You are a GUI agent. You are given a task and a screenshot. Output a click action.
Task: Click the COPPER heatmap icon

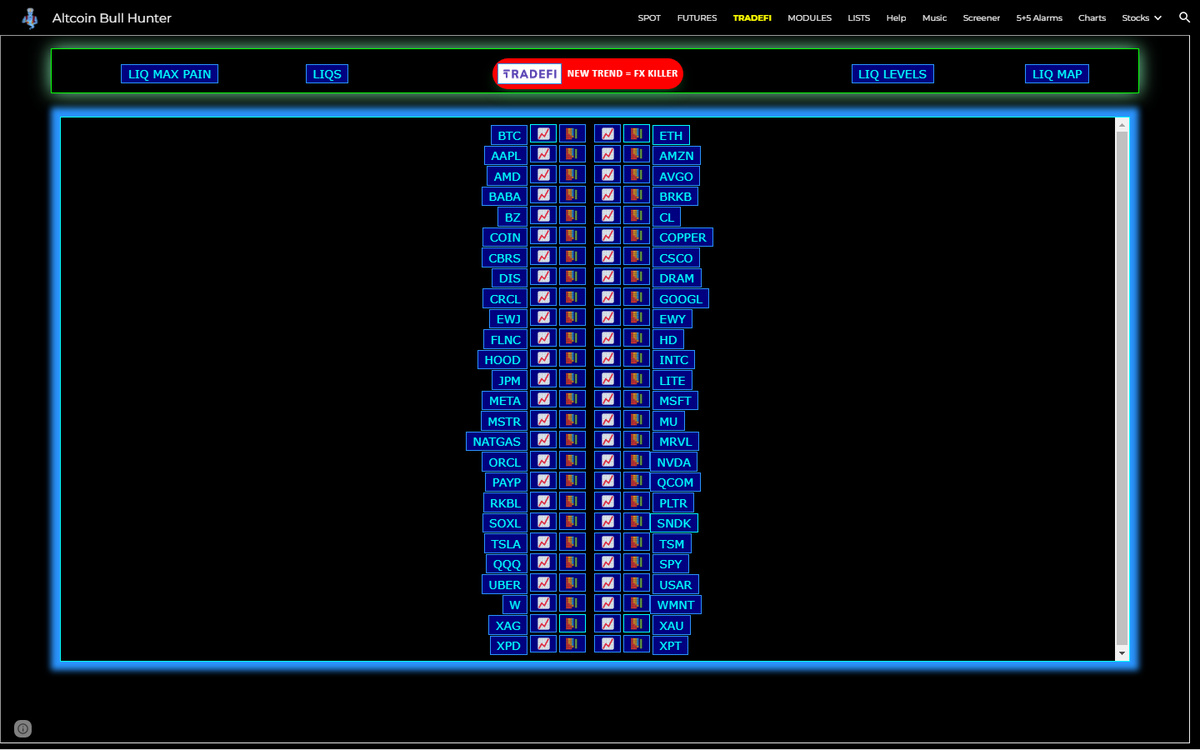pos(636,236)
